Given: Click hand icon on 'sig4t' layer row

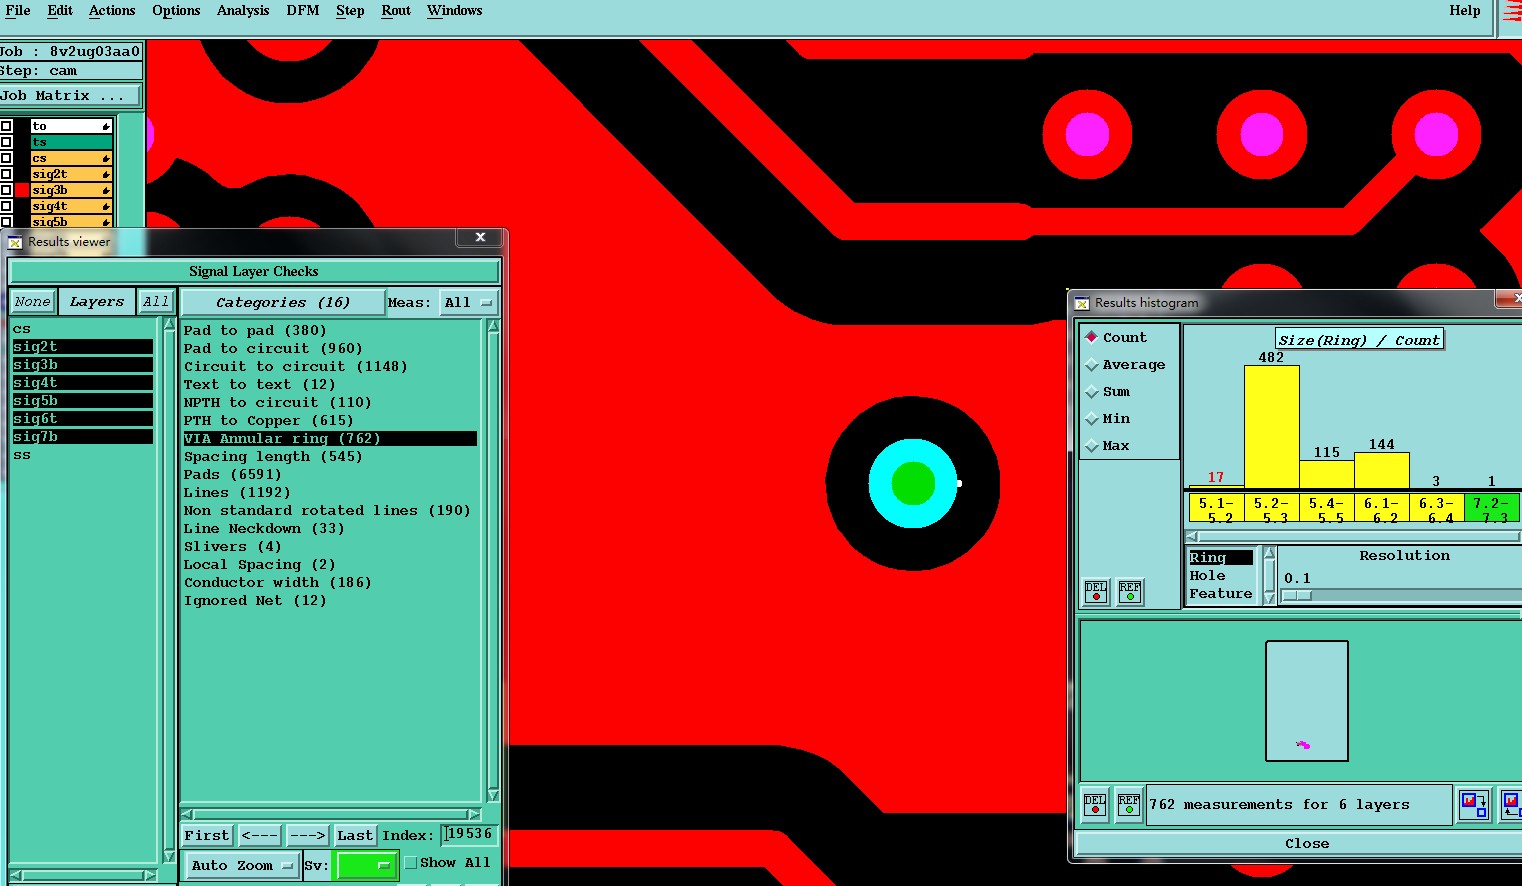Looking at the screenshot, I should (x=106, y=206).
